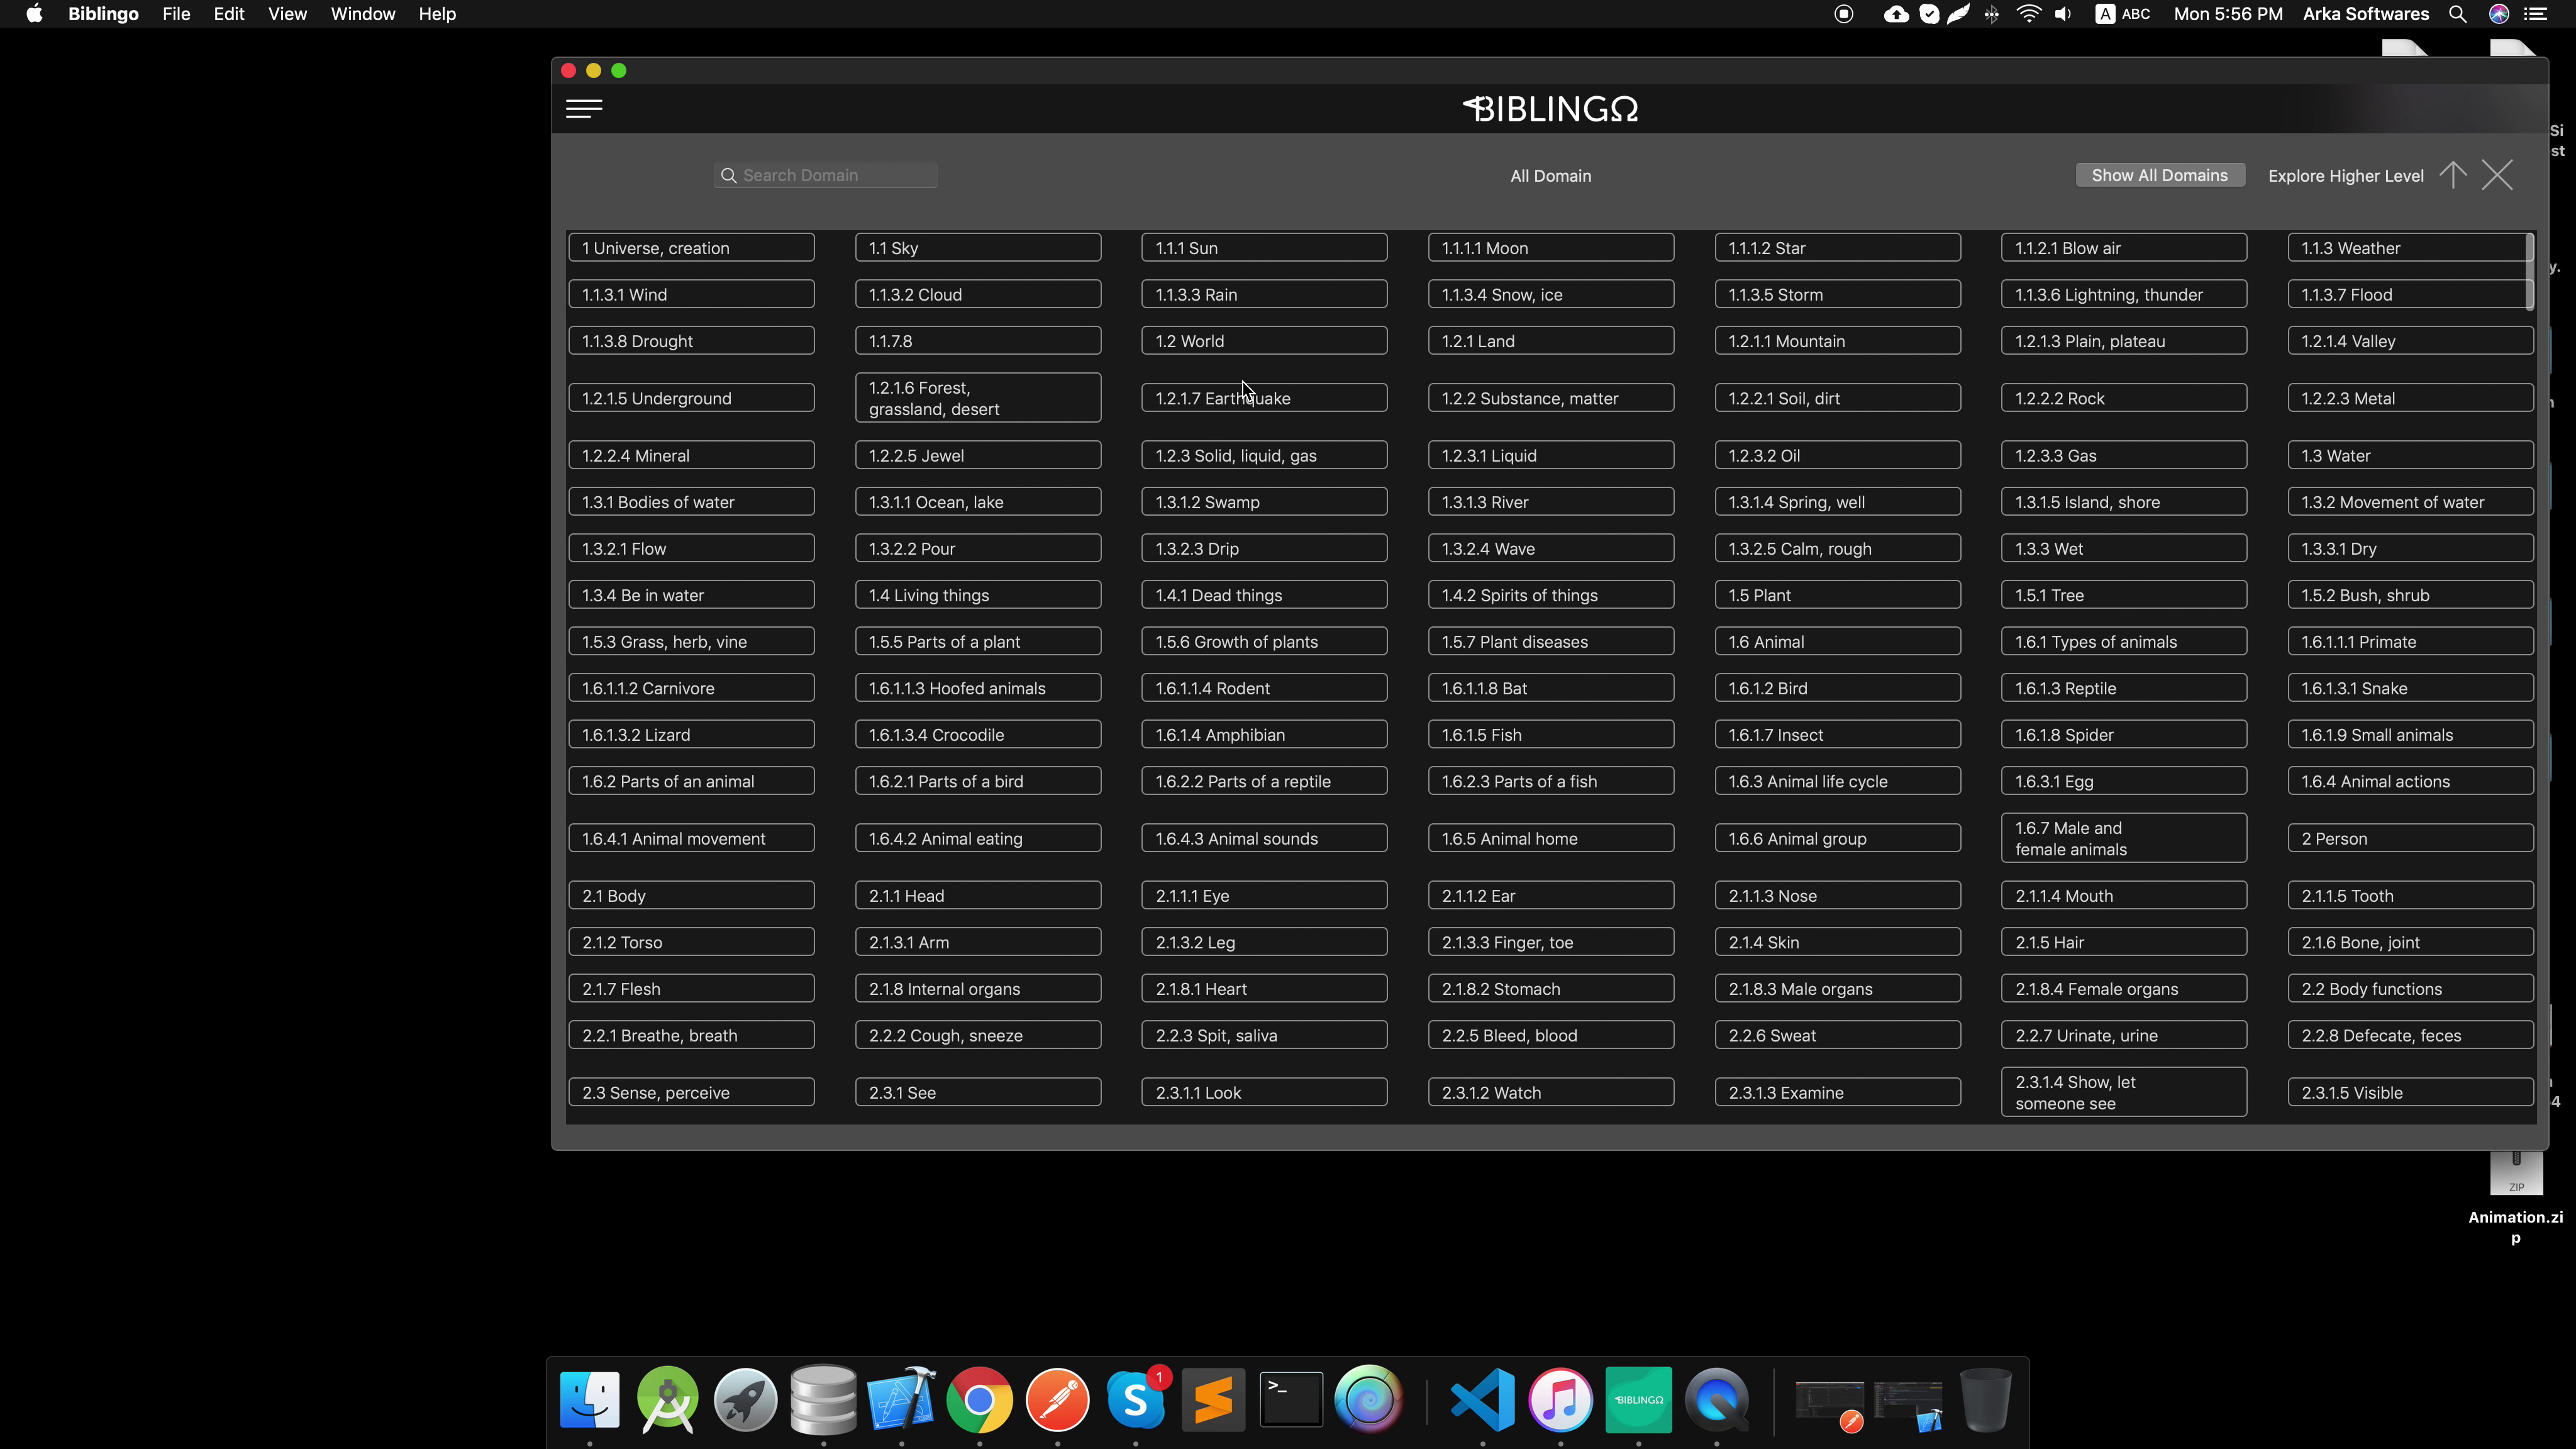Click the domain list vertical scrollbar
2576x1449 pixels.
pyautogui.click(x=2530, y=272)
